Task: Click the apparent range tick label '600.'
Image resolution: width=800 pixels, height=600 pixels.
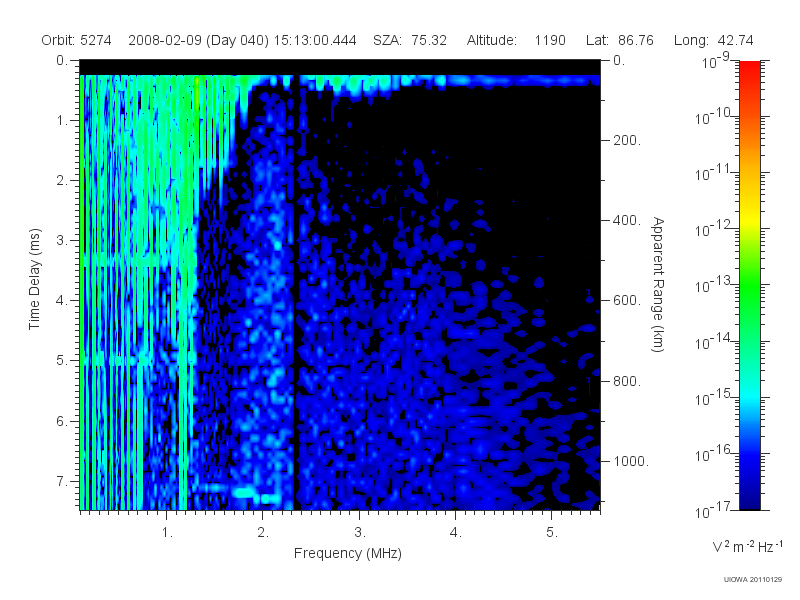Action: pyautogui.click(x=627, y=301)
